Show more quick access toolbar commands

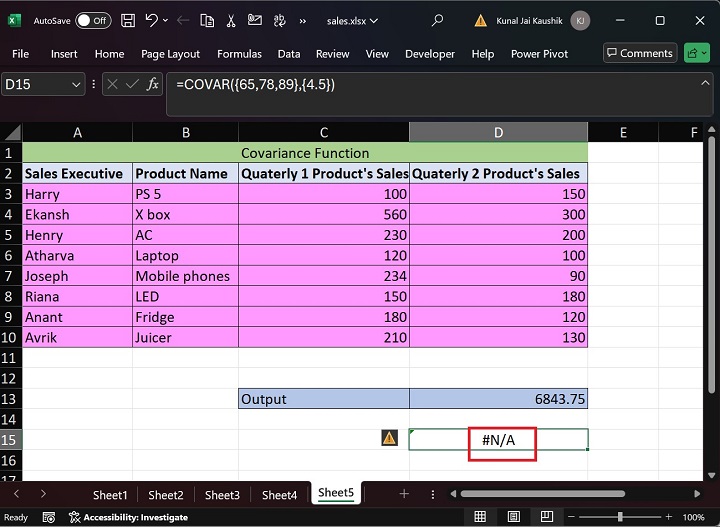[303, 20]
